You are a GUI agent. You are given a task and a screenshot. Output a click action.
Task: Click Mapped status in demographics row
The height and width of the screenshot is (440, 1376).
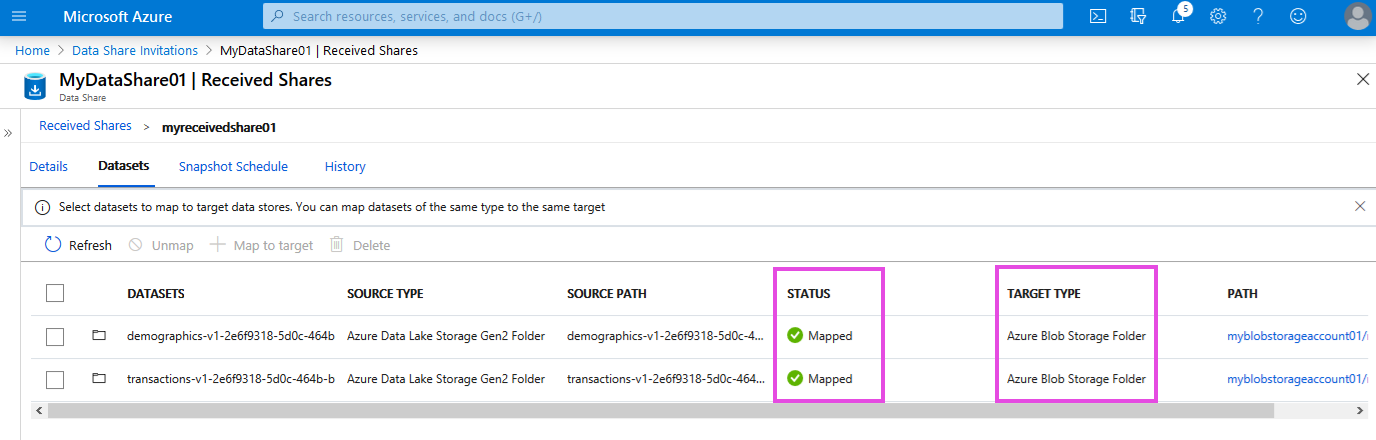[x=820, y=336]
